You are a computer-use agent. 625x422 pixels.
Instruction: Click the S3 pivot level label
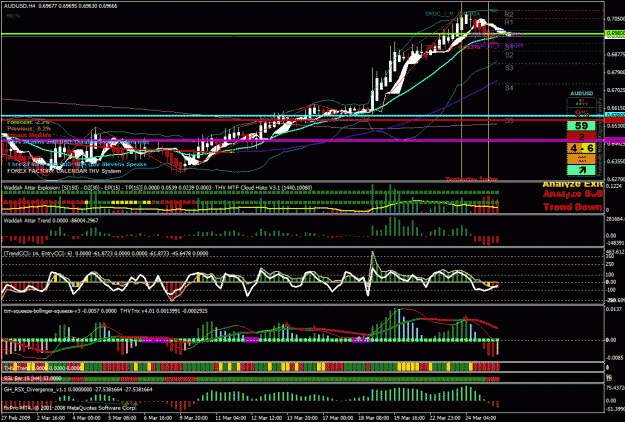pos(509,68)
